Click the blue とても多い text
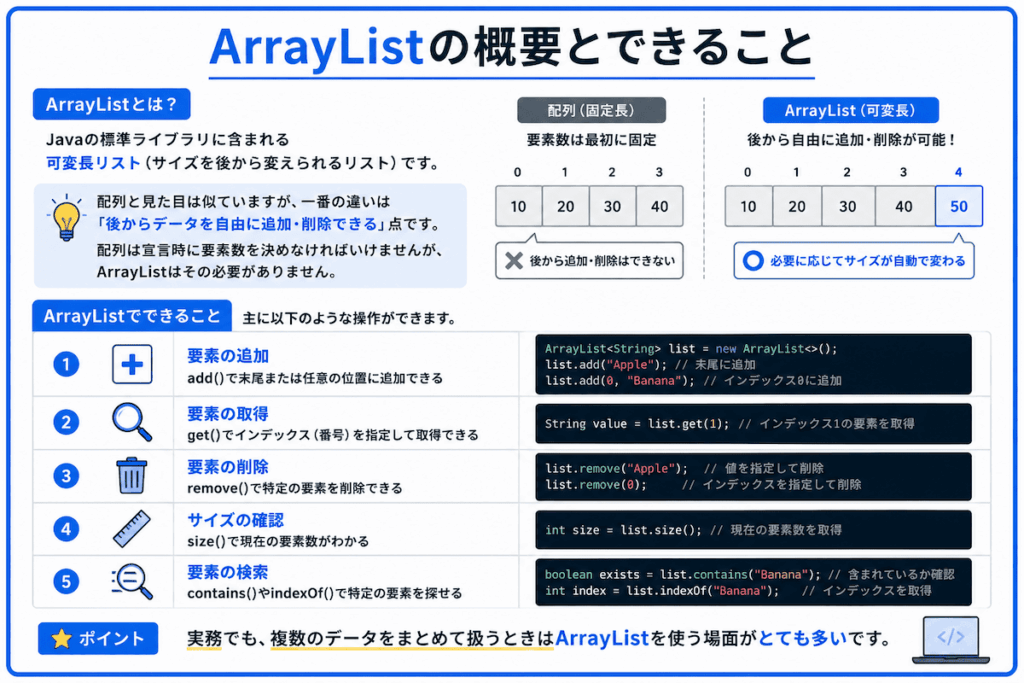 click(x=802, y=638)
